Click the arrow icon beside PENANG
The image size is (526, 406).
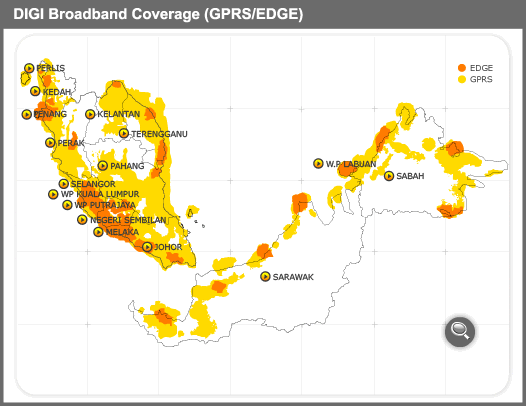[x=27, y=114]
